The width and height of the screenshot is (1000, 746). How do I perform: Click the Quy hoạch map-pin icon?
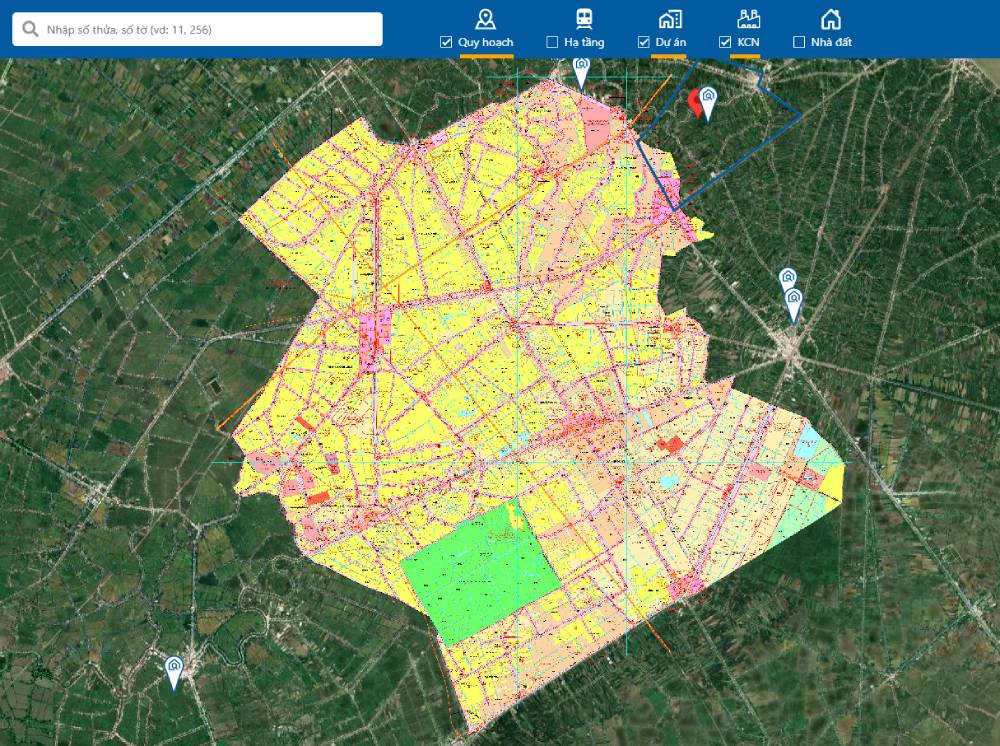[x=485, y=18]
